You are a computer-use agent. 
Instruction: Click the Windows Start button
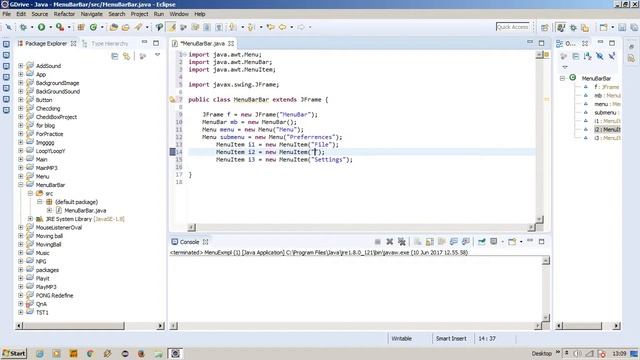[14, 353]
